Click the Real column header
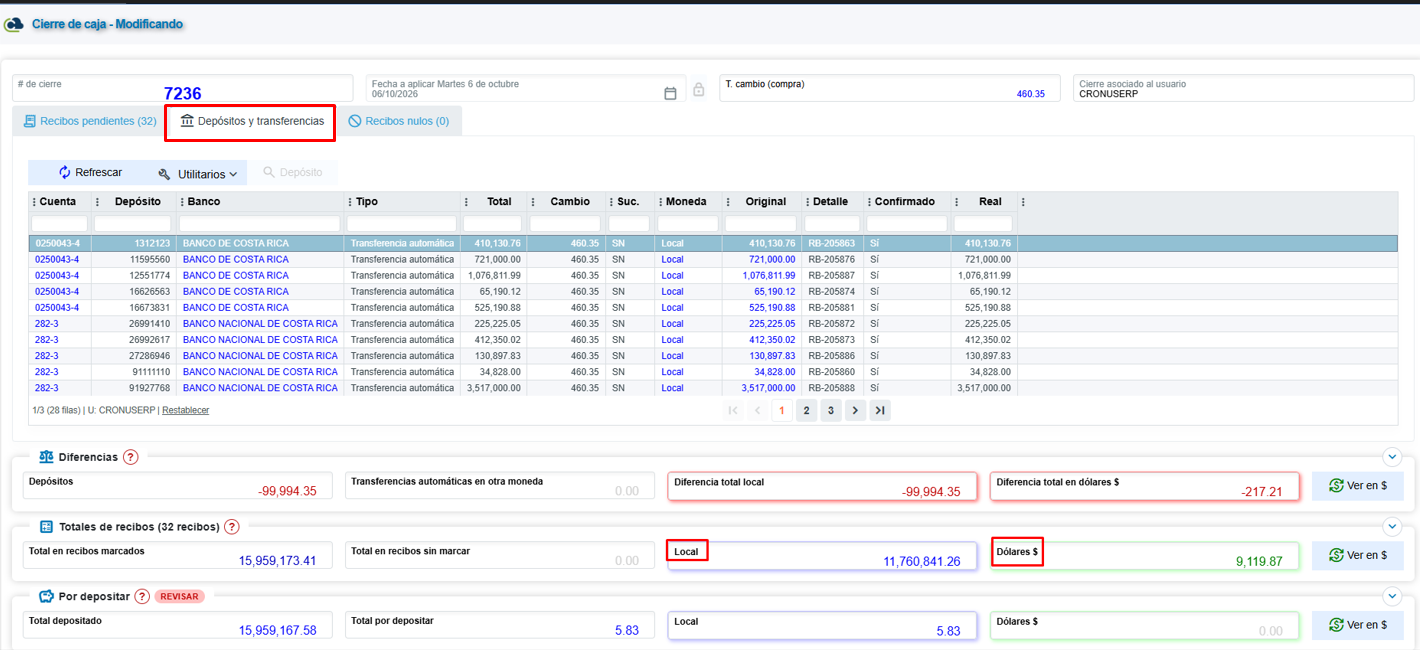This screenshot has height=650, width=1420. pyautogui.click(x=990, y=202)
